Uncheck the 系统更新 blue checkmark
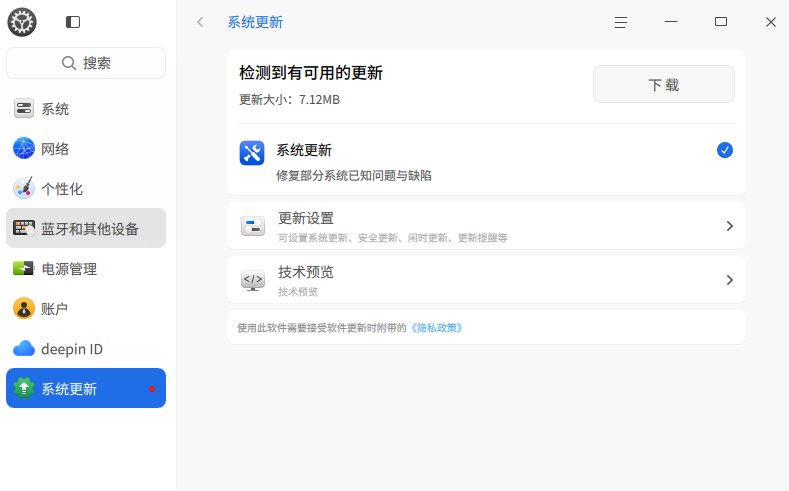Screen dimensions: 789x491 click(x=725, y=150)
